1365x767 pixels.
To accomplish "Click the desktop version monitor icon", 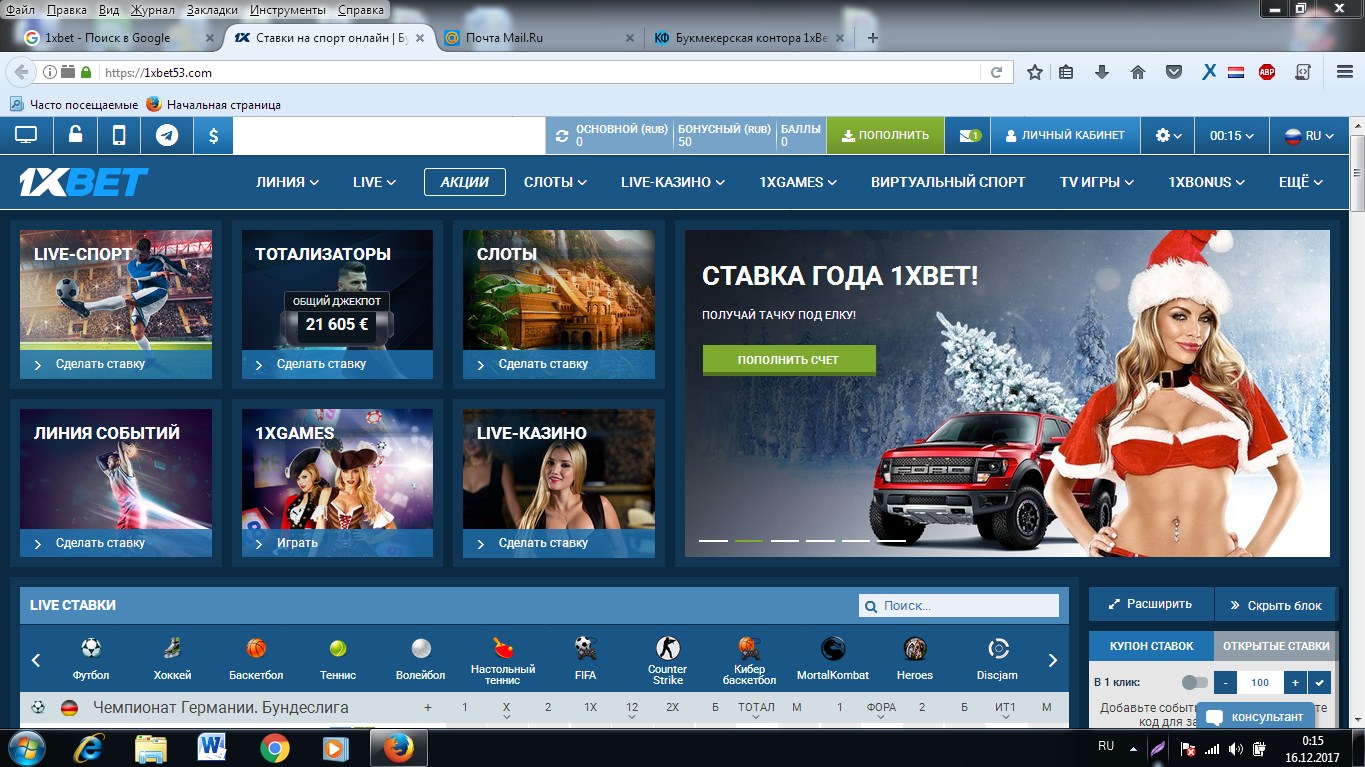I will coord(26,135).
